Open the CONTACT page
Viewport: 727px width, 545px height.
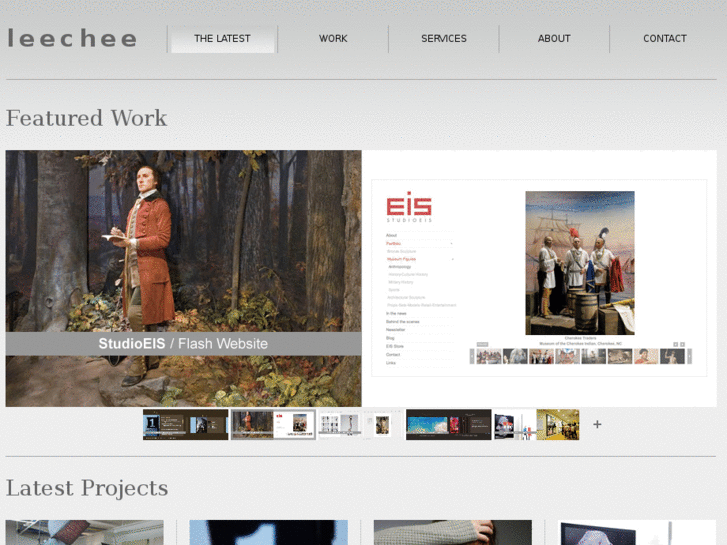point(664,39)
